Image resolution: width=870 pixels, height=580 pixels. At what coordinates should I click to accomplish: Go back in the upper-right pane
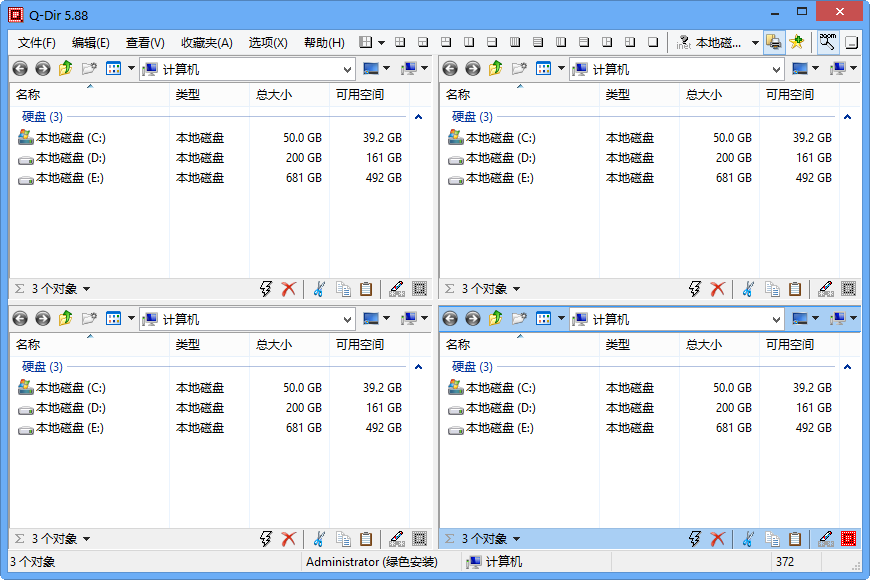[x=450, y=69]
